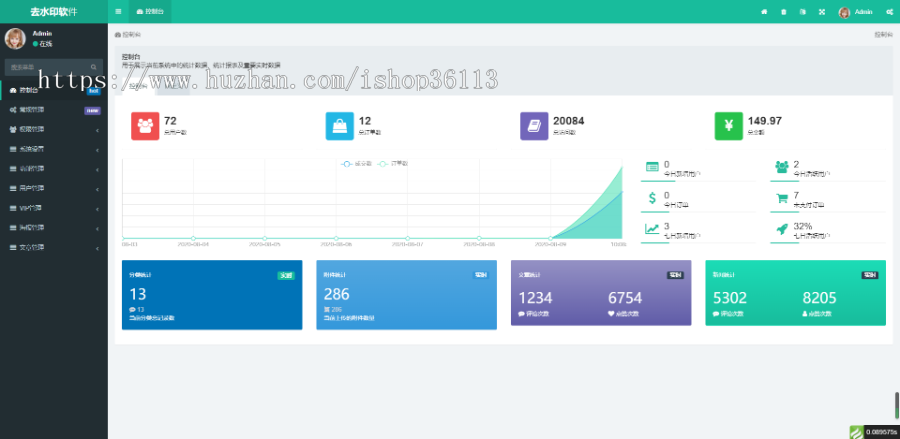Click the Admin avatar photo in the sidebar

(x=15, y=38)
